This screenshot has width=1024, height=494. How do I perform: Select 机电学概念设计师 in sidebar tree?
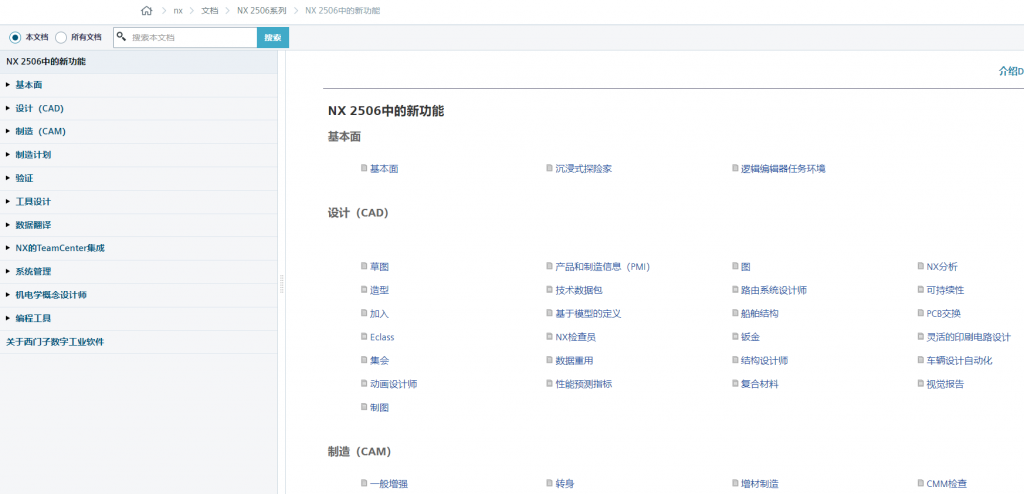click(51, 295)
